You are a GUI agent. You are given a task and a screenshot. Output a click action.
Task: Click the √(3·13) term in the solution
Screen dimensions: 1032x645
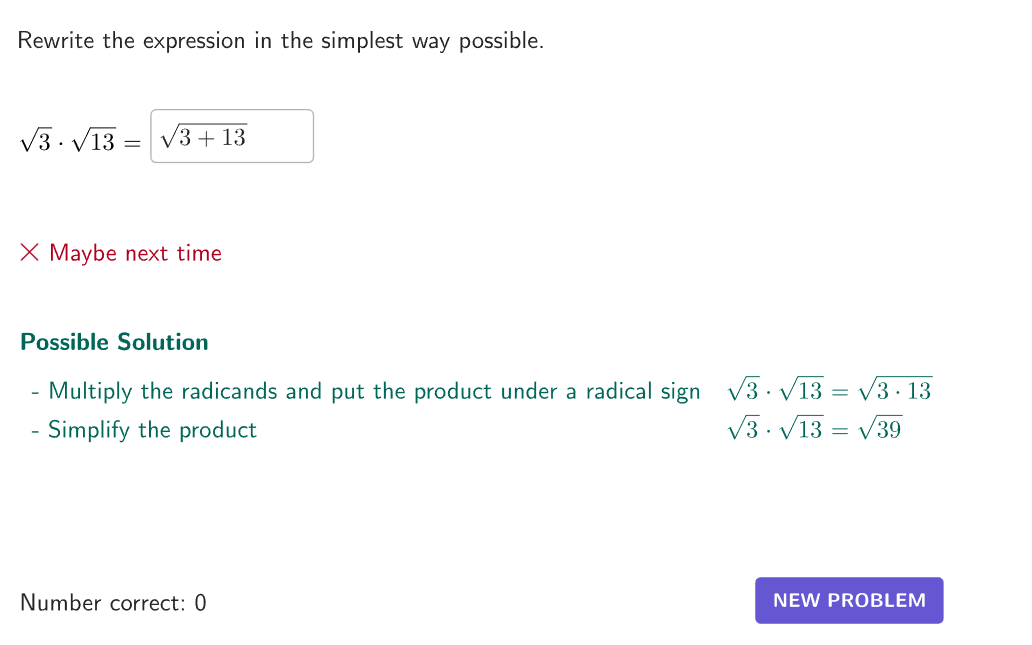pyautogui.click(x=895, y=391)
